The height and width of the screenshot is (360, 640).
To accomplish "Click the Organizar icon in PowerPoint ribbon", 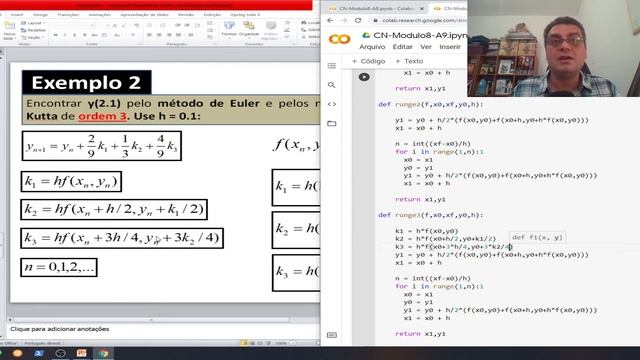I will tap(249, 29).
